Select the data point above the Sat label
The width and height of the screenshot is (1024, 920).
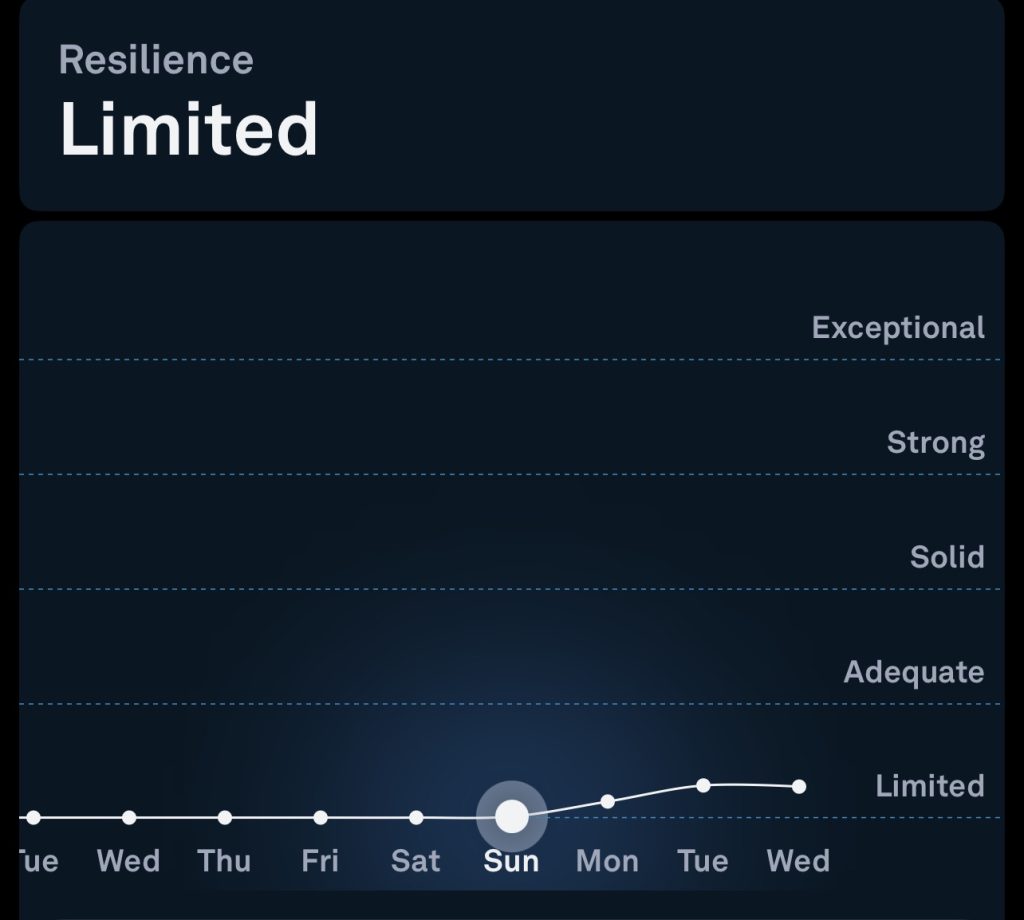416,818
